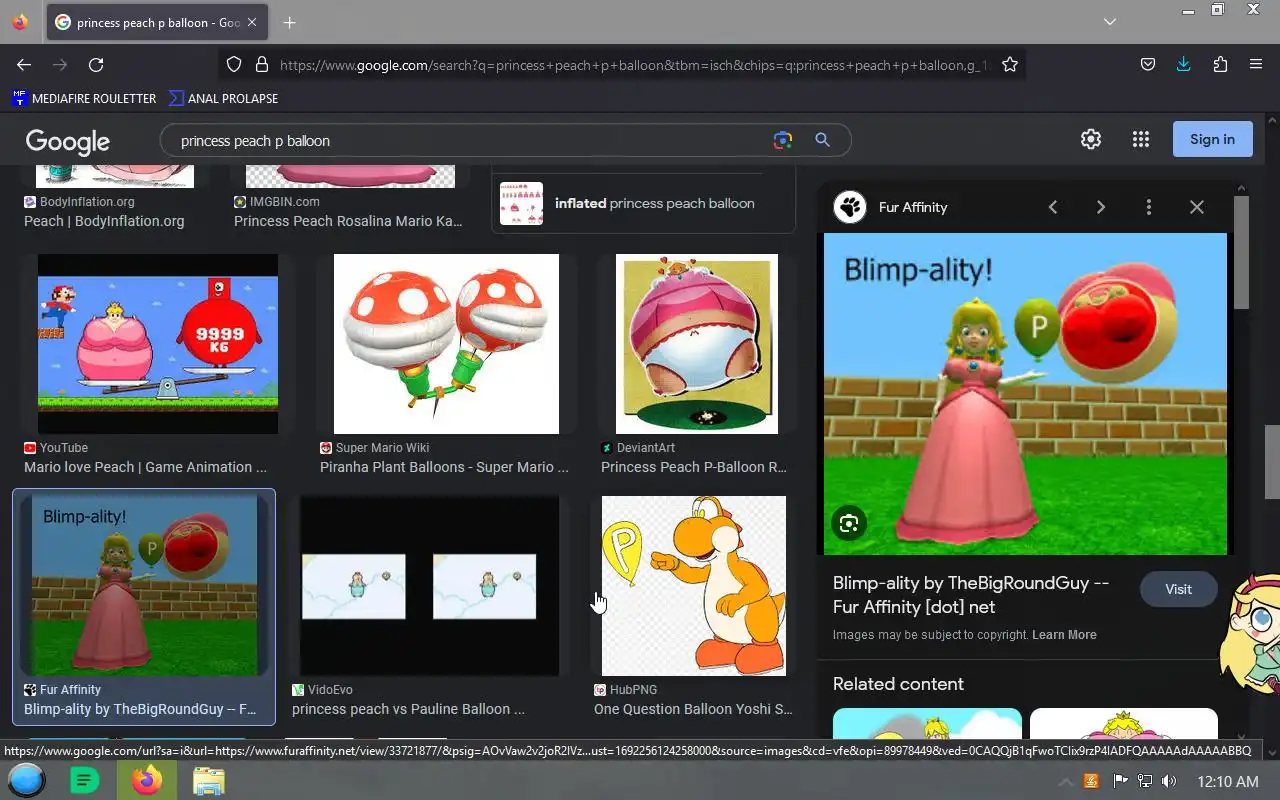The image size is (1280, 800).
Task: Click the list all tabs chevron
Action: 1110,22
